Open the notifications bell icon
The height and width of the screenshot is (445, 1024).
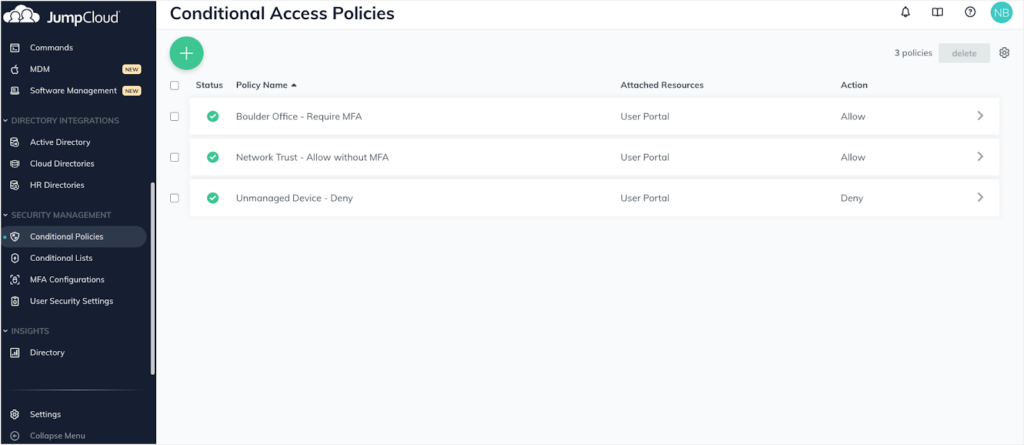pyautogui.click(x=906, y=12)
